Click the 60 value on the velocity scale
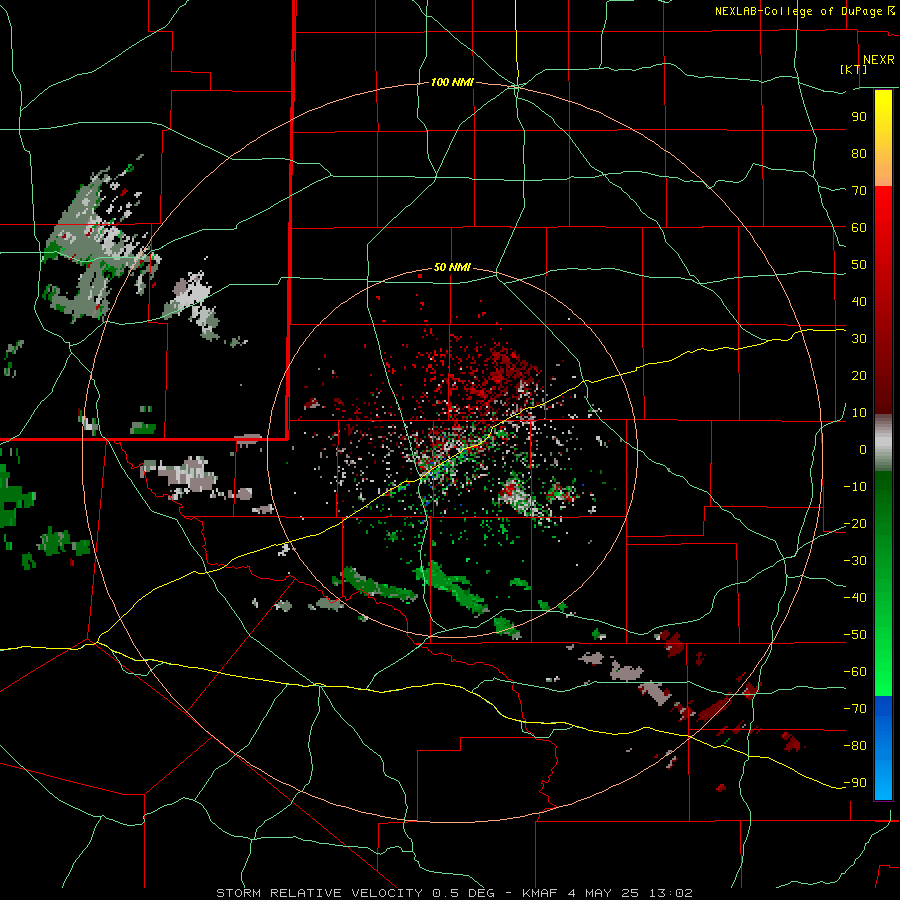The height and width of the screenshot is (900, 900). (x=859, y=227)
